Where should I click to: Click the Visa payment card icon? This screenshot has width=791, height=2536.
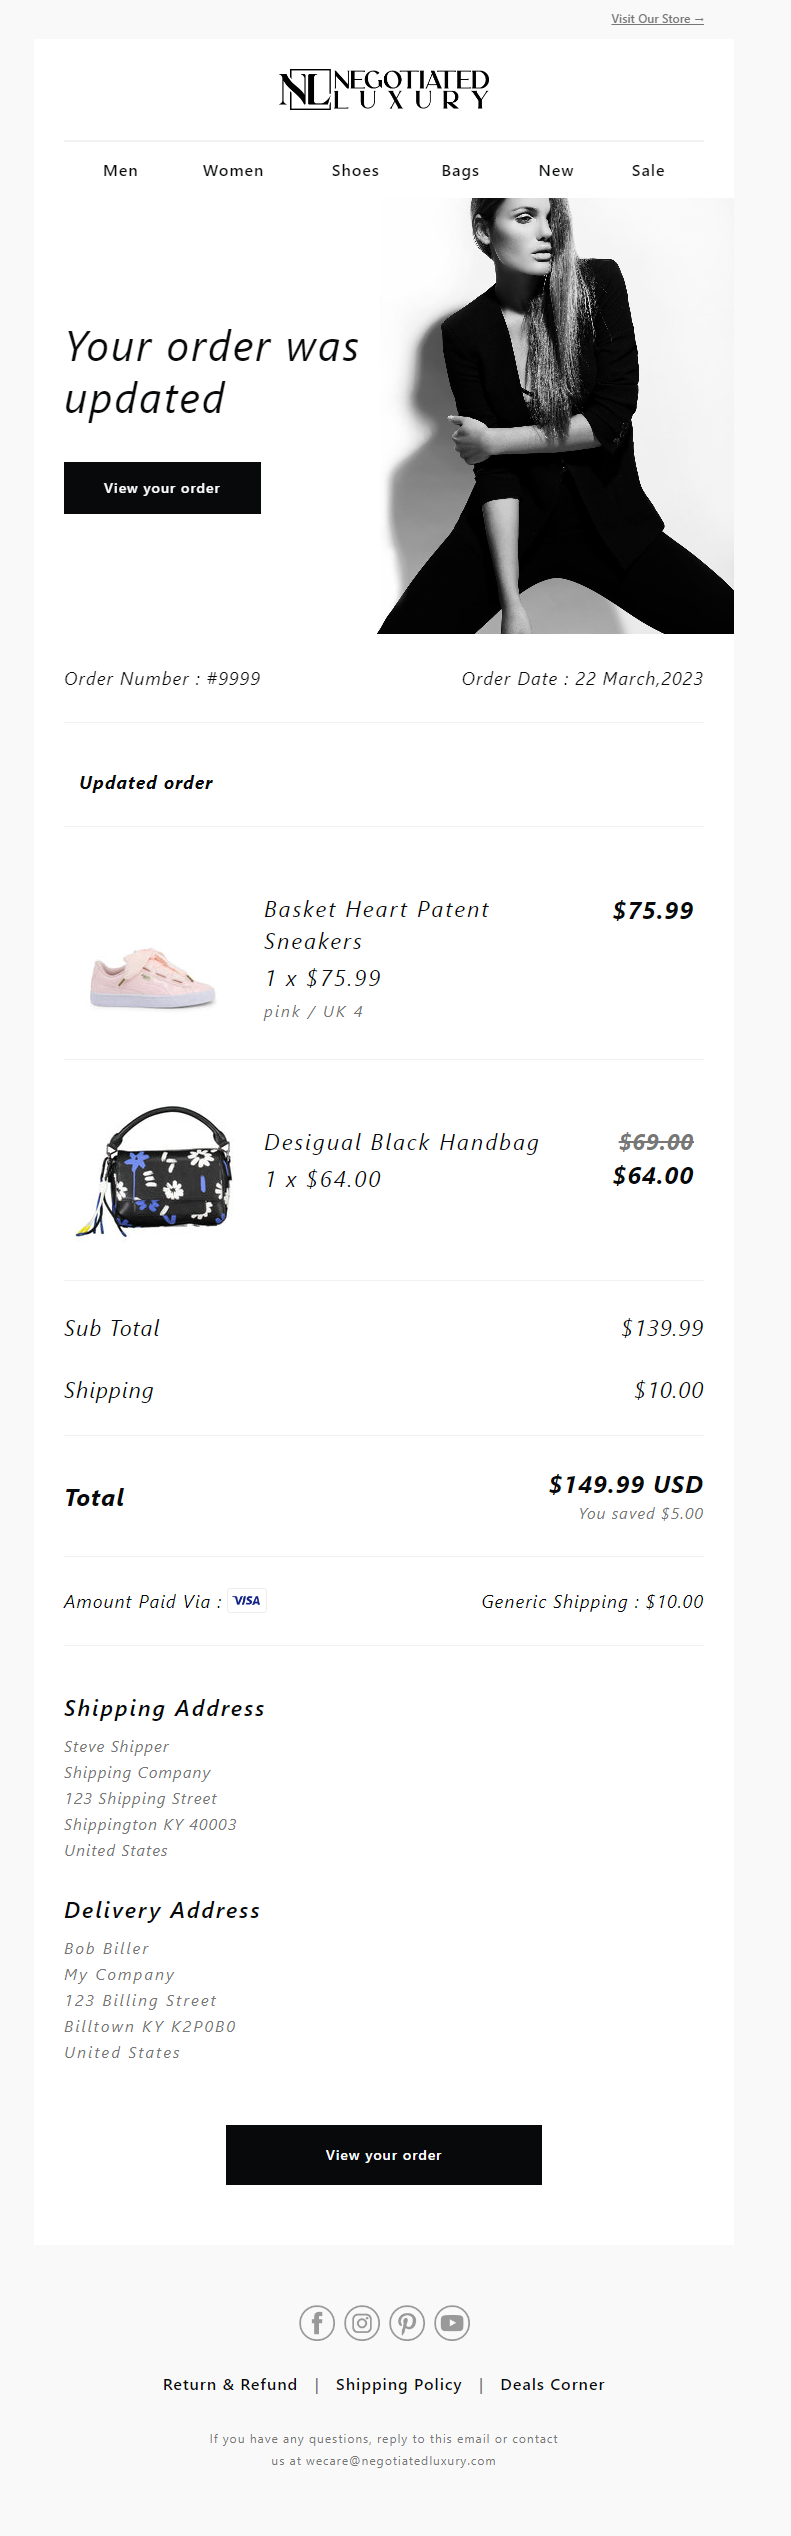pyautogui.click(x=246, y=1601)
